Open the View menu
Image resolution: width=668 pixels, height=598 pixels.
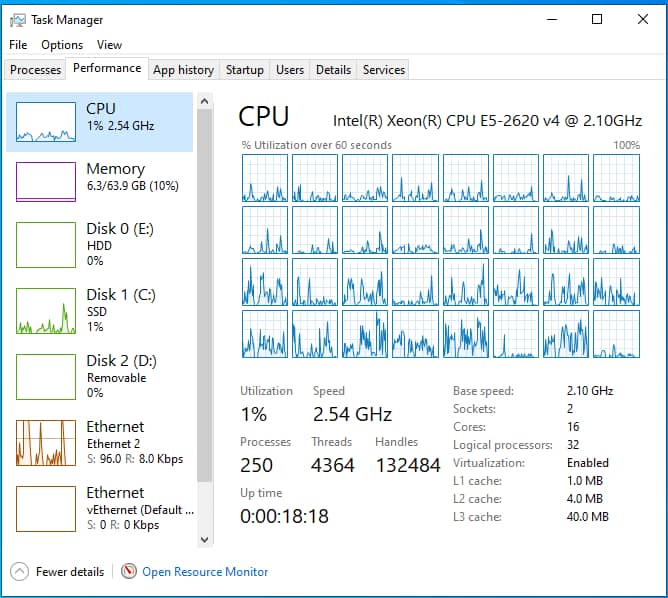(x=109, y=45)
